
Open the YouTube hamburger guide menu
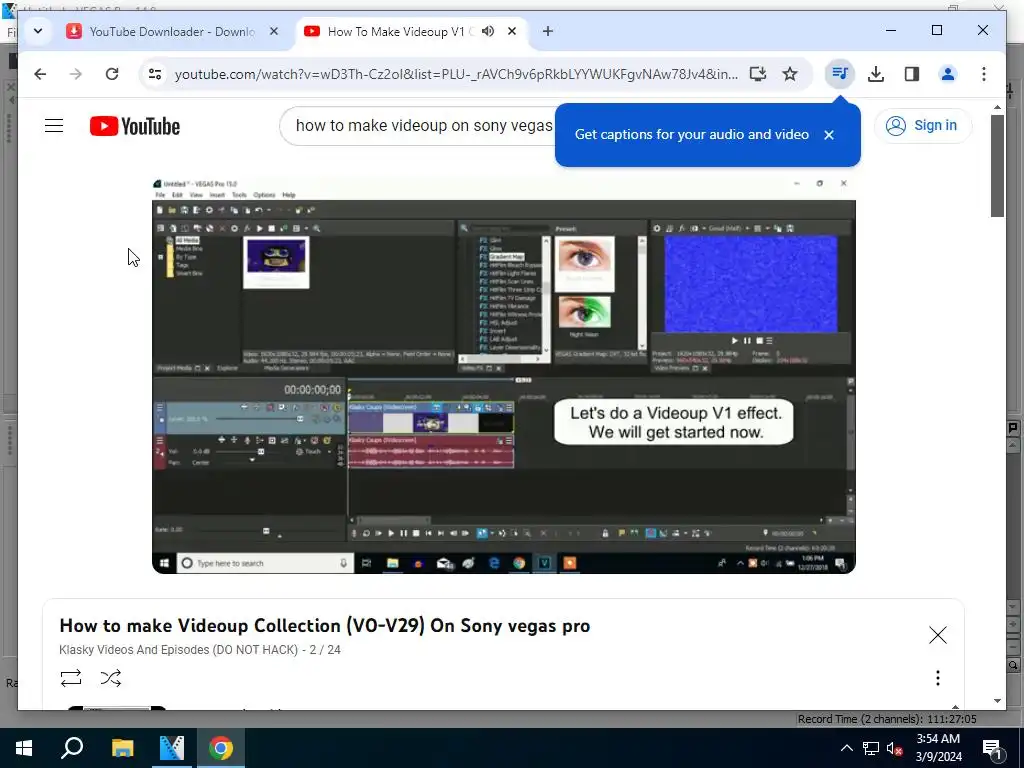54,125
